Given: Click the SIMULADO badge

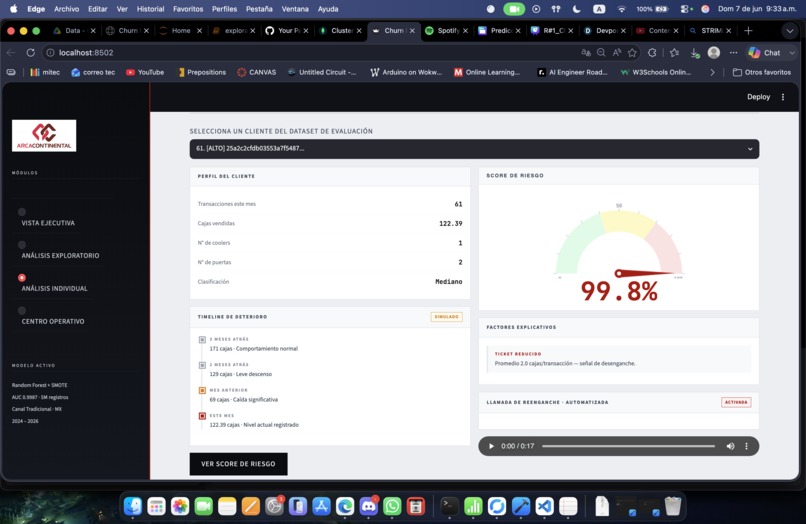Looking at the screenshot, I should pos(446,317).
